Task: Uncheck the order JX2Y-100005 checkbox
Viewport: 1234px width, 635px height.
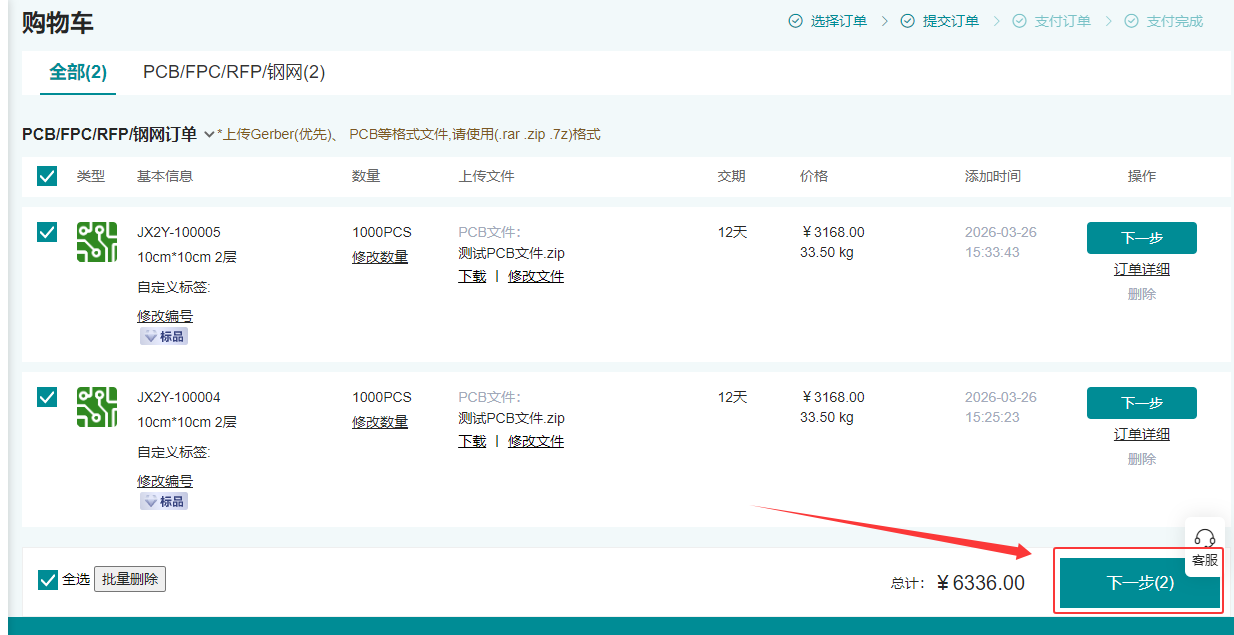Action: 47,232
